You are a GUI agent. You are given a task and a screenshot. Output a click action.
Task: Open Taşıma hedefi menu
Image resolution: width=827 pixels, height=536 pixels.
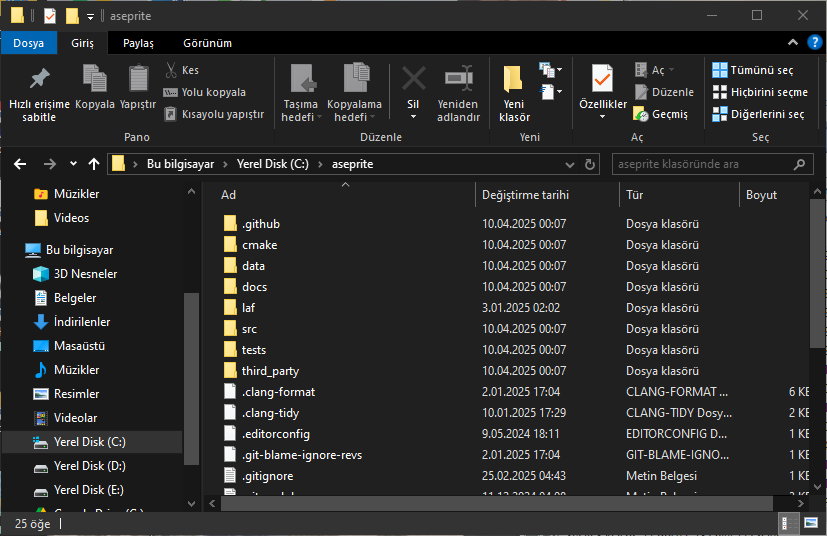[x=301, y=93]
